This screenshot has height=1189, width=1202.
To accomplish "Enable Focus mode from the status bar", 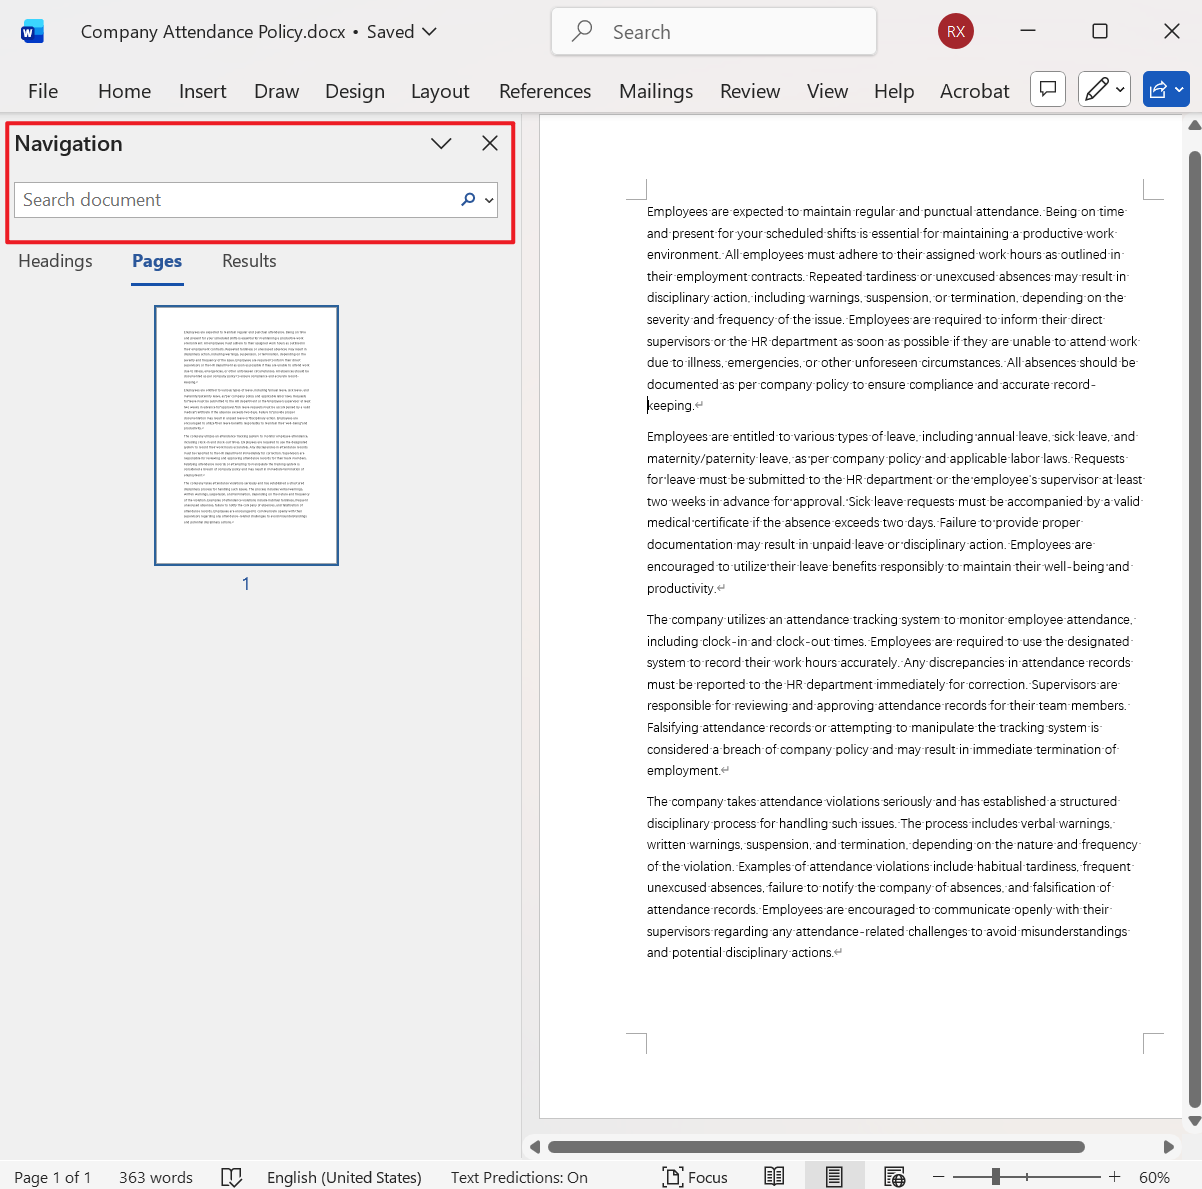I will point(694,1176).
